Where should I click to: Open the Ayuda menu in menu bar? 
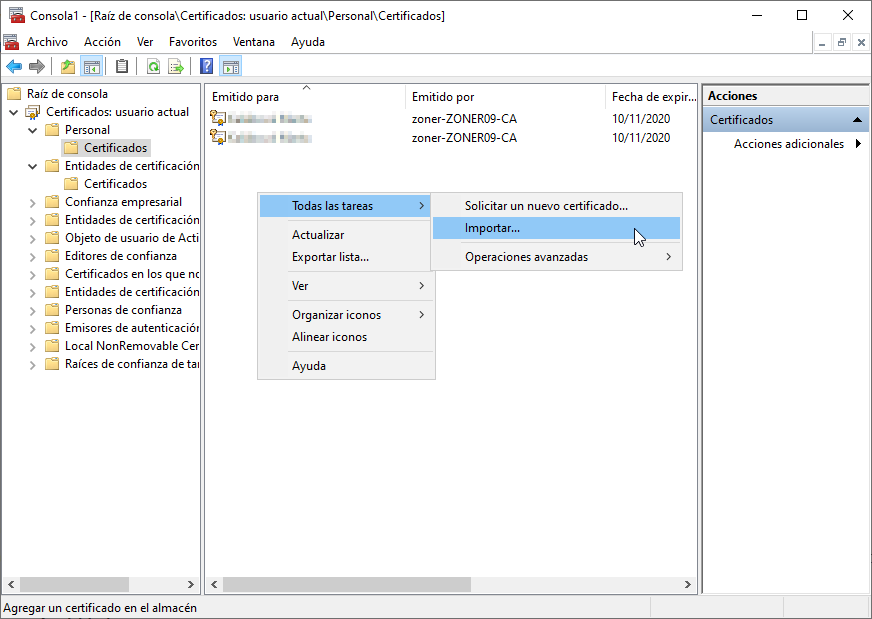[308, 42]
